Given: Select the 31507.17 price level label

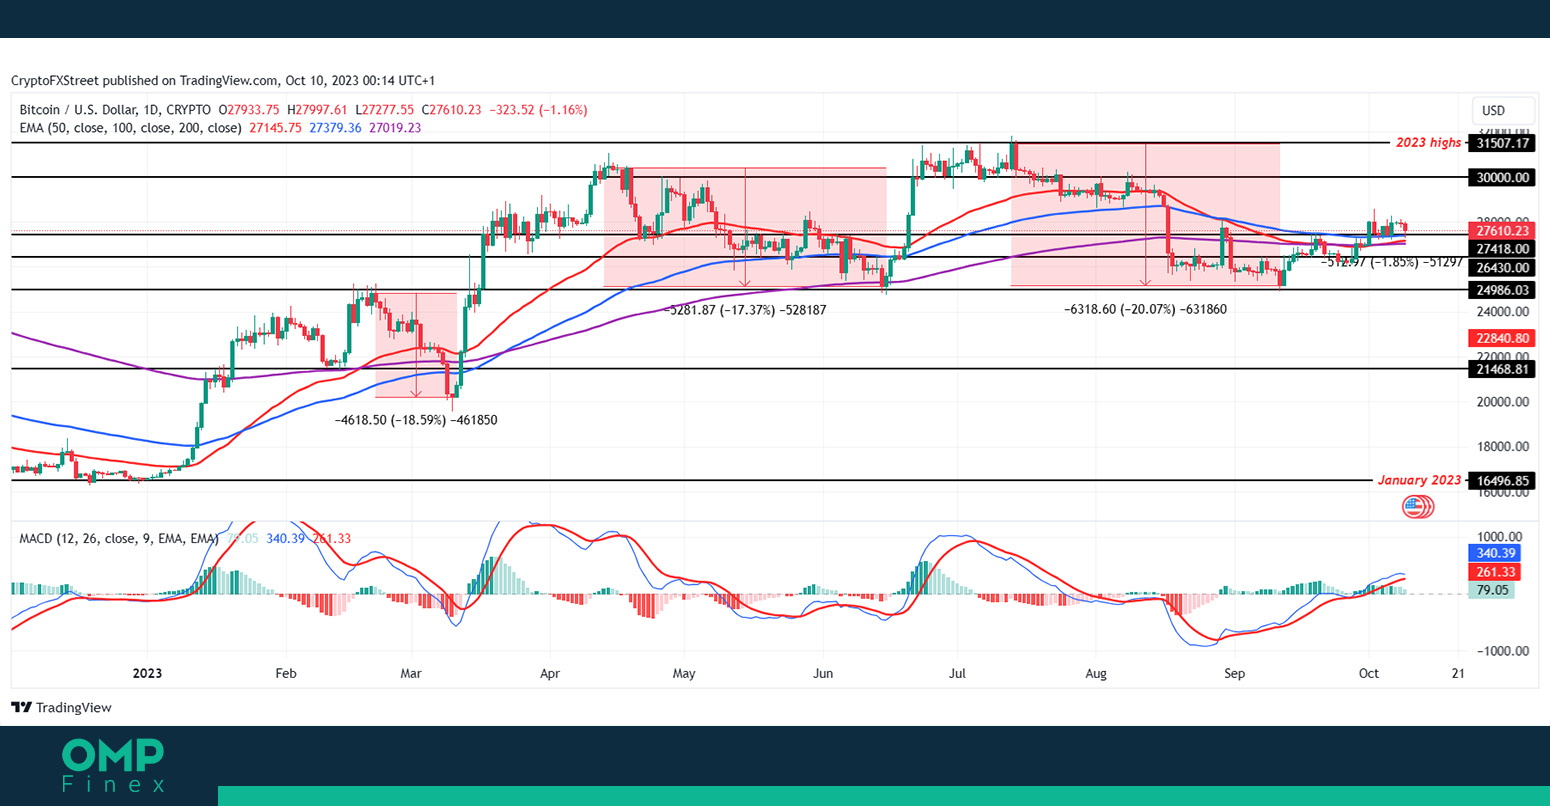Looking at the screenshot, I should point(1500,143).
